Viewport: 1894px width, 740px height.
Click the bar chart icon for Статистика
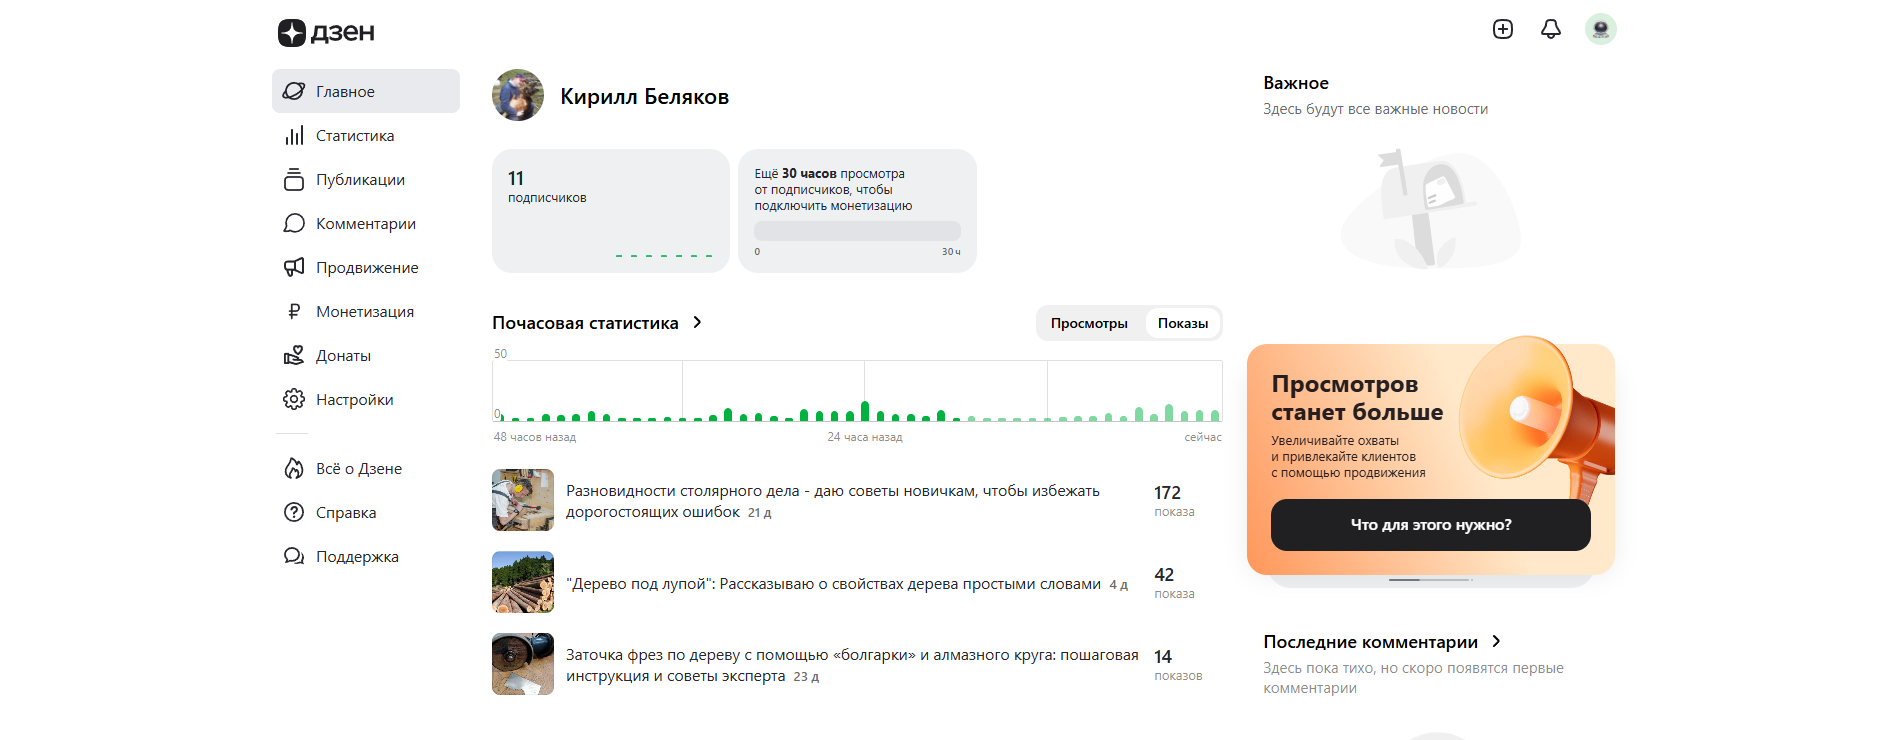coord(294,135)
